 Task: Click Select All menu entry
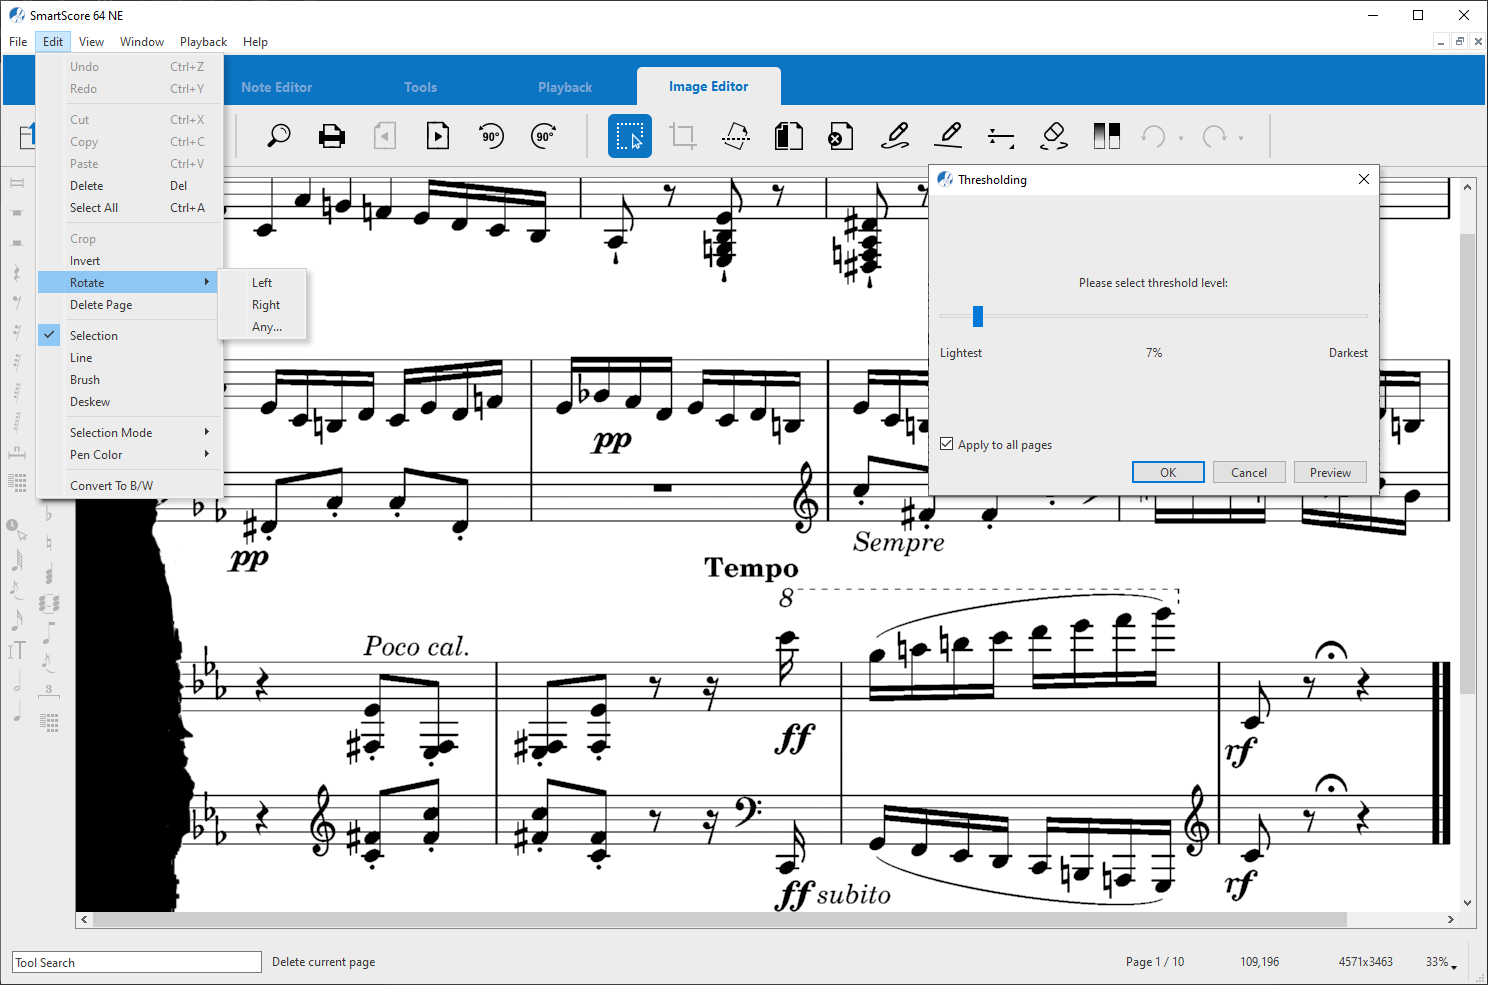[x=130, y=208]
